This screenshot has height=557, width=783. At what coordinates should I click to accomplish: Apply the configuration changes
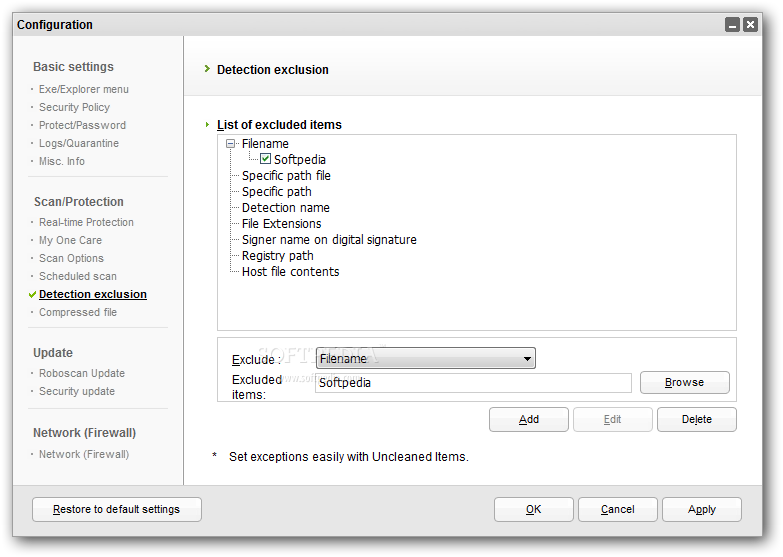coord(702,509)
